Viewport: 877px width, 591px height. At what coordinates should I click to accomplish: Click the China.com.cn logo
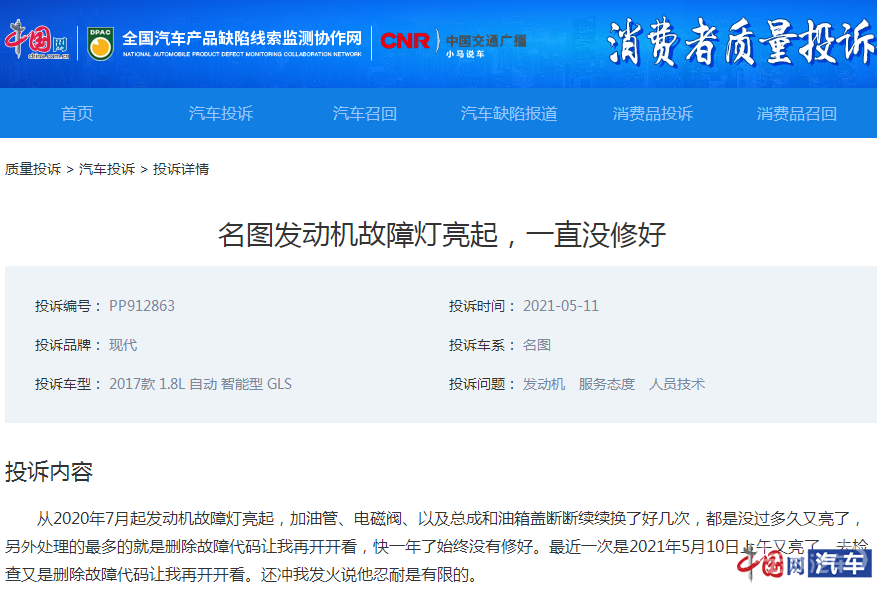pos(37,40)
